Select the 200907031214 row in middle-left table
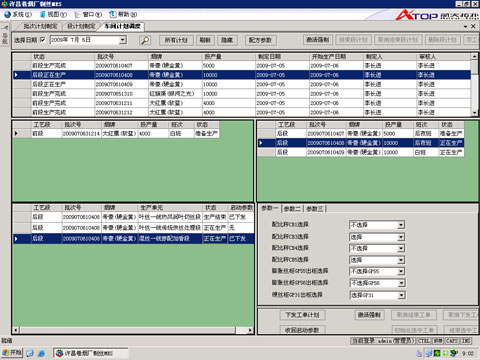Viewport: 480px width, 360px height. coord(116,133)
